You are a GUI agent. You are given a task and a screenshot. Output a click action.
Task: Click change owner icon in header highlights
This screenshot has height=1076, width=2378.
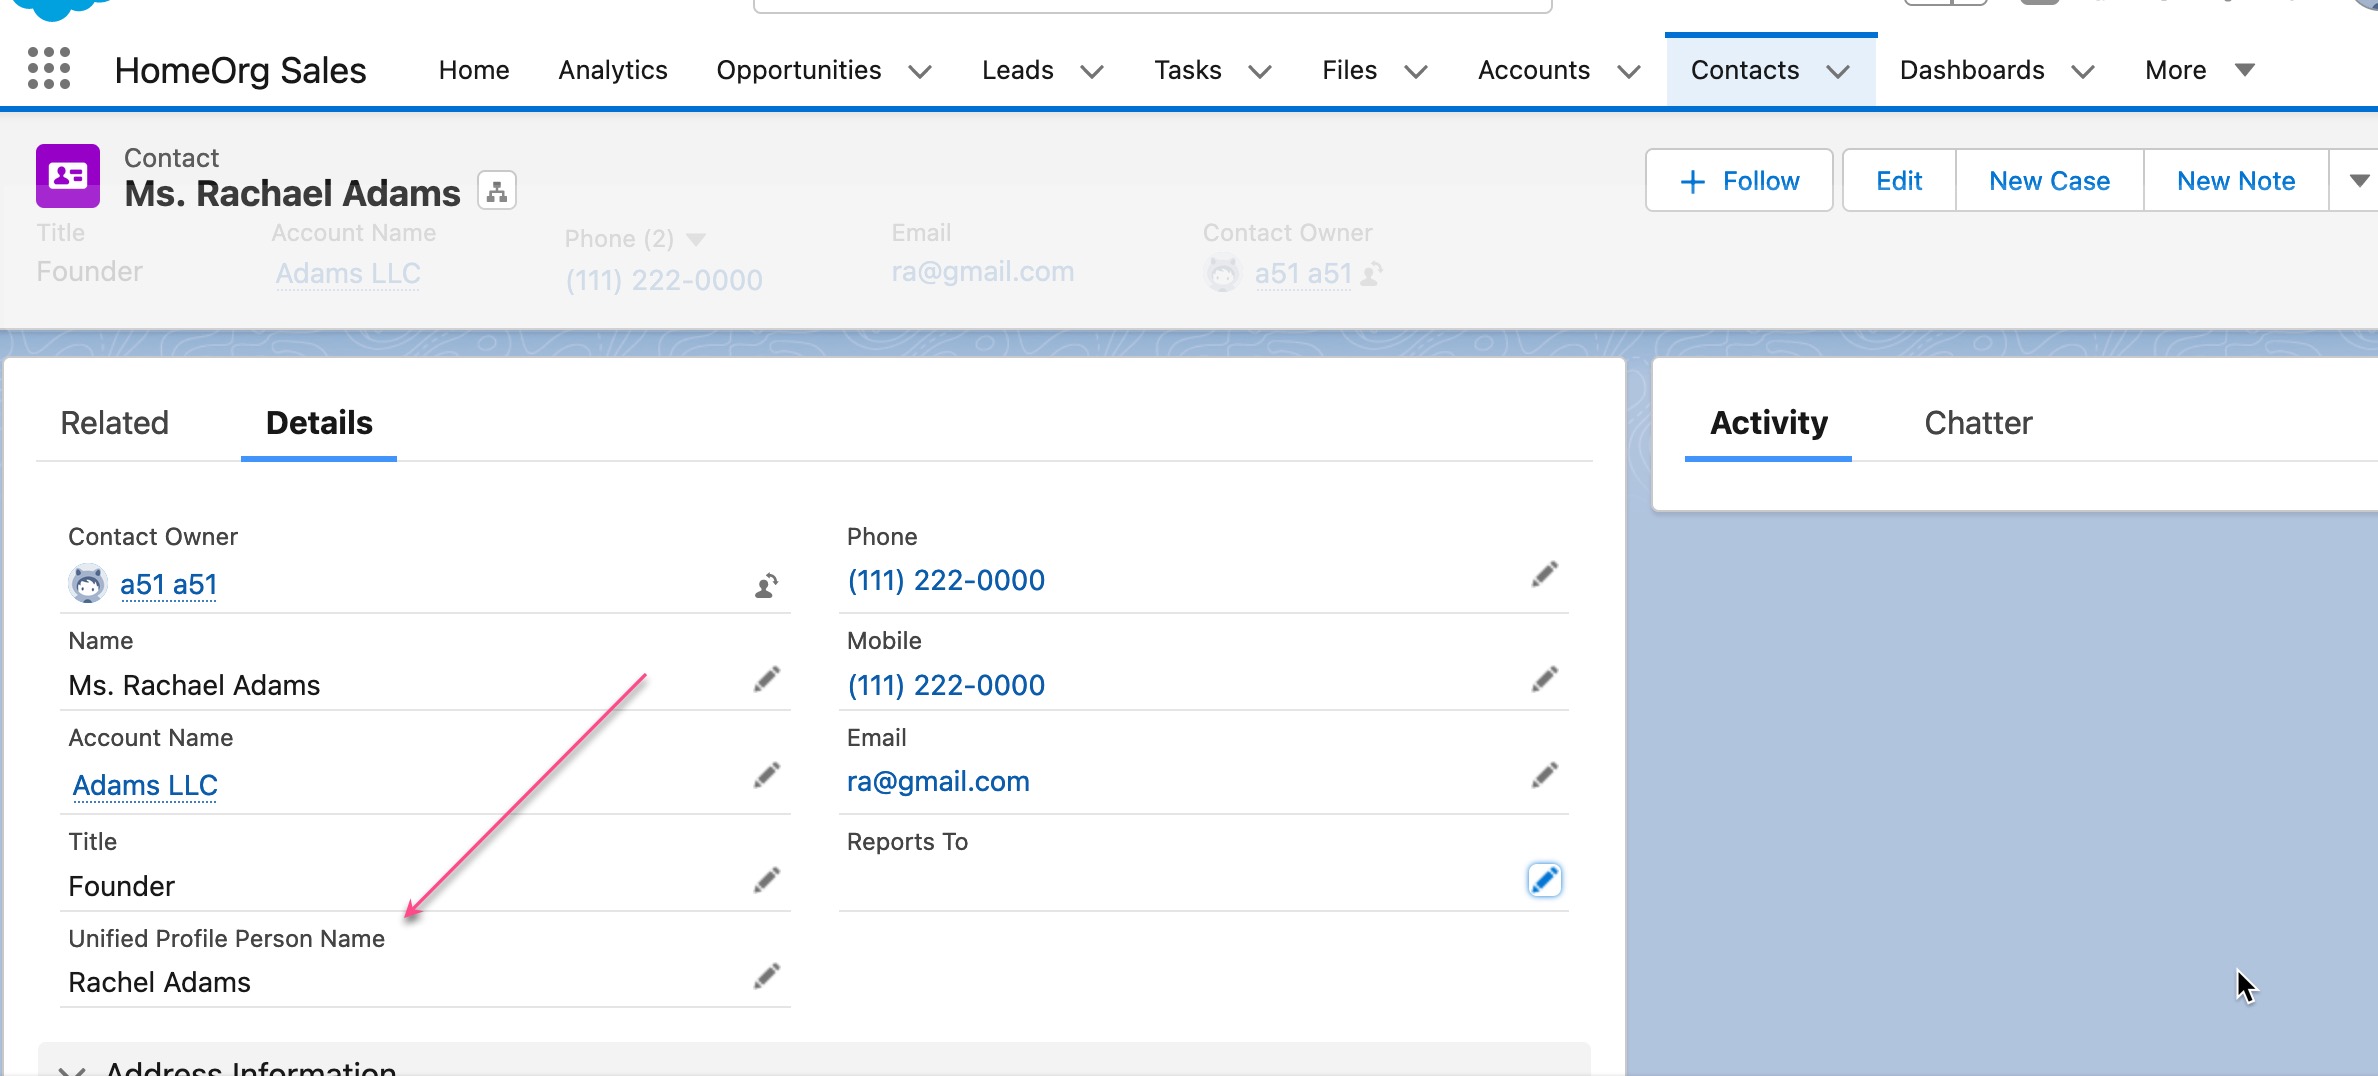pyautogui.click(x=1372, y=273)
